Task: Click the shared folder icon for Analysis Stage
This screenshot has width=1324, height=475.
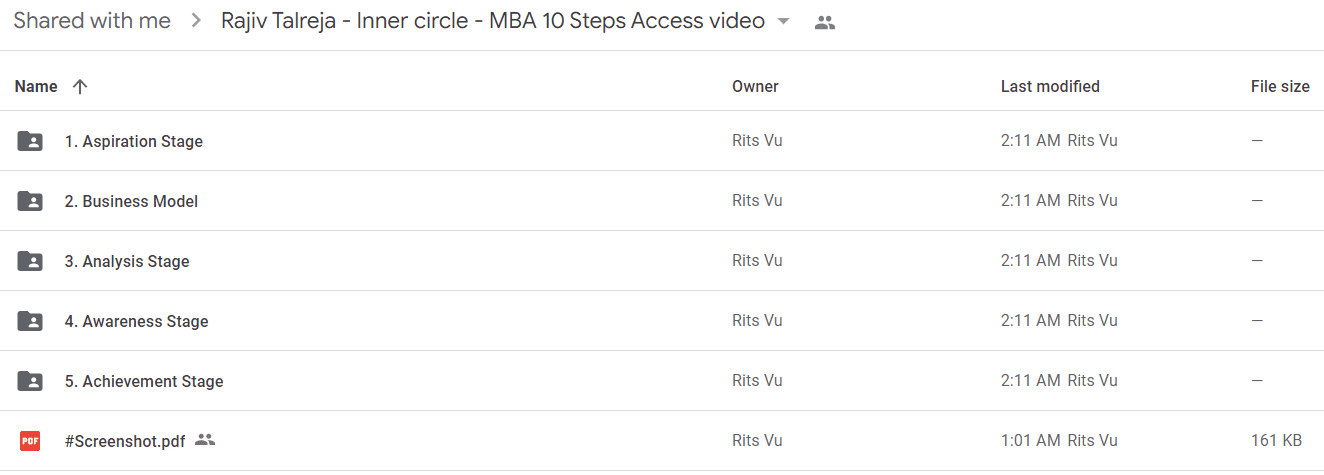Action: click(30, 261)
